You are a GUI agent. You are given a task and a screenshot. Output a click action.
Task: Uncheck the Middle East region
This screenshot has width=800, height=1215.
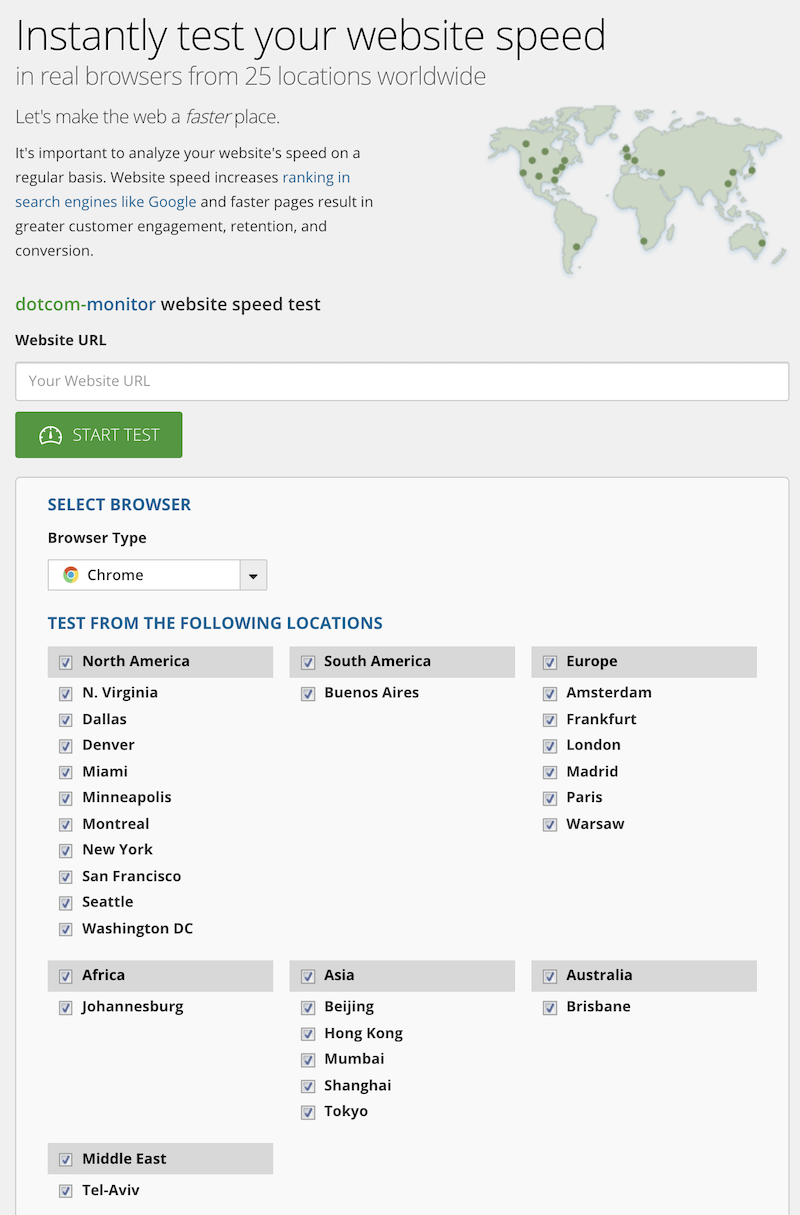[66, 1160]
